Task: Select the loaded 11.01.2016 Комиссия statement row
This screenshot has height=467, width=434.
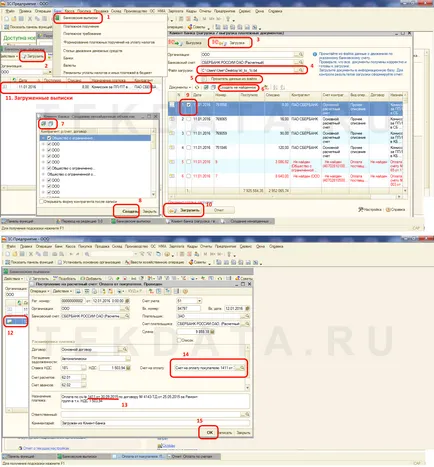Action: pyautogui.click(x=77, y=87)
